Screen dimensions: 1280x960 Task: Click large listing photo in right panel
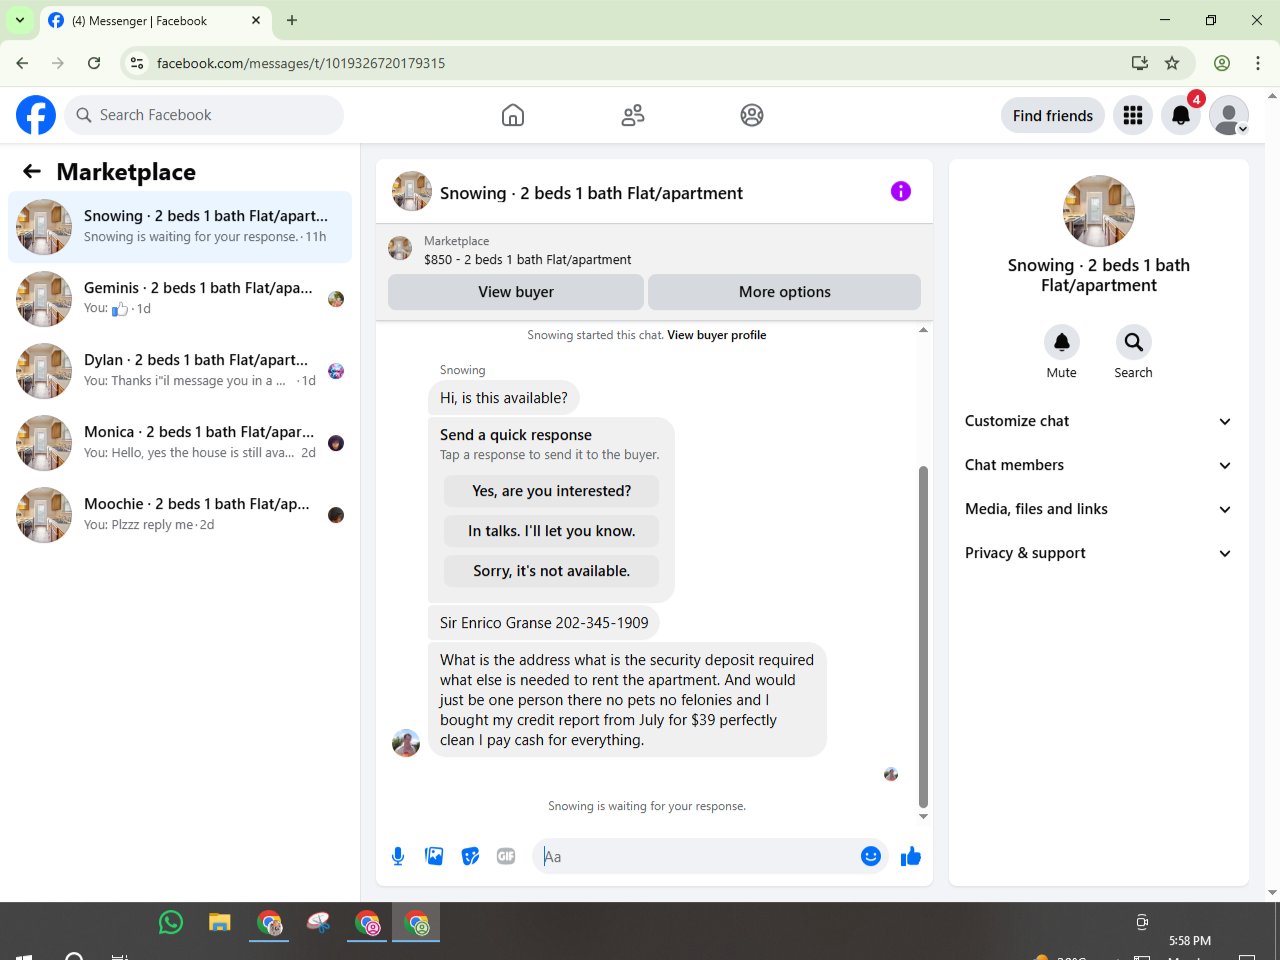point(1099,211)
